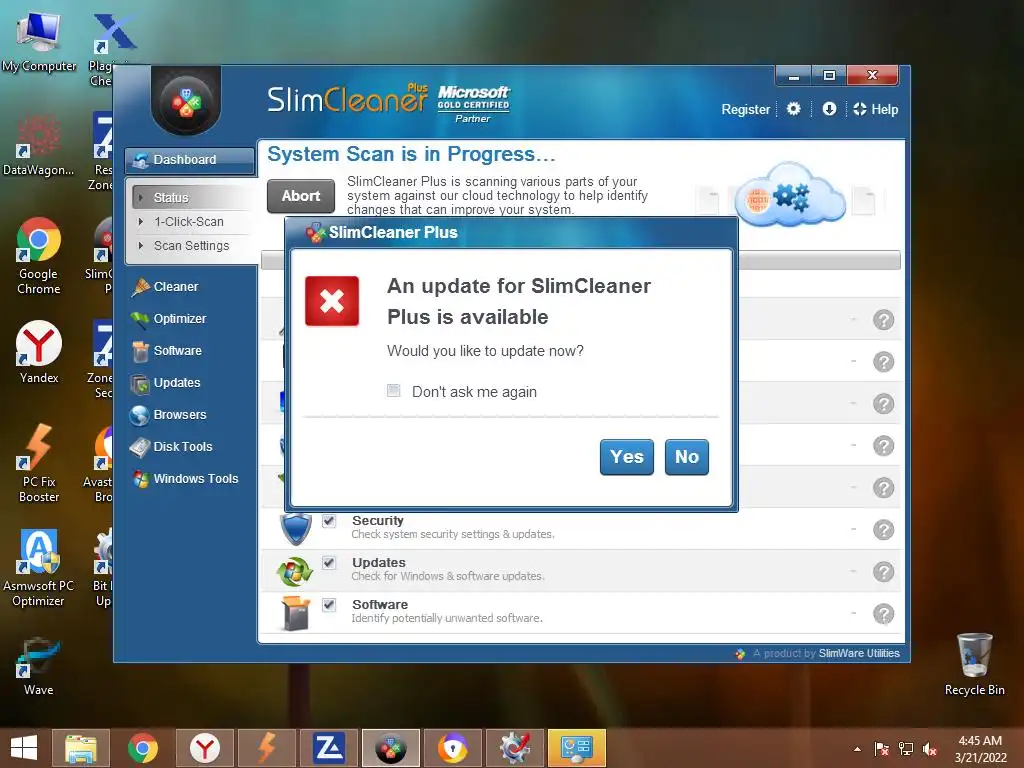
Task: Open the Disk Tools section
Action: point(171,447)
